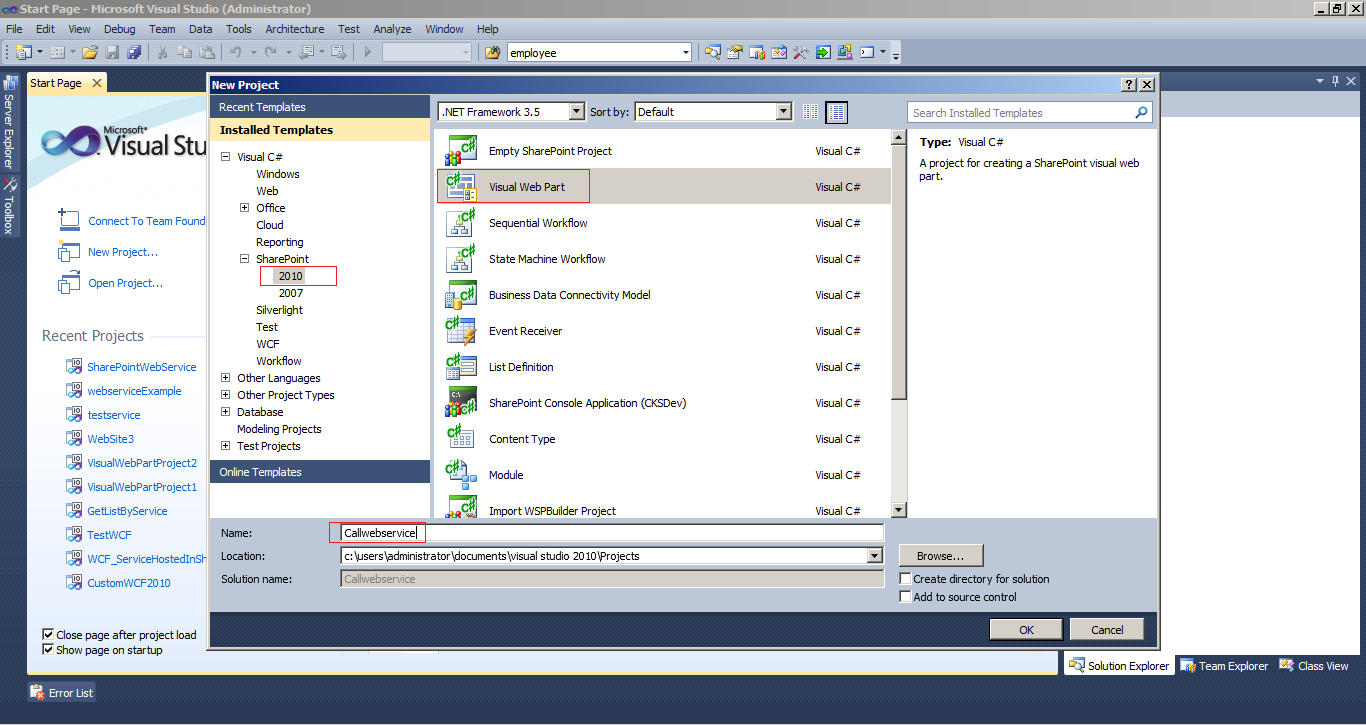The width and height of the screenshot is (1366, 725).
Task: Open the Analyze menu
Action: click(x=392, y=29)
